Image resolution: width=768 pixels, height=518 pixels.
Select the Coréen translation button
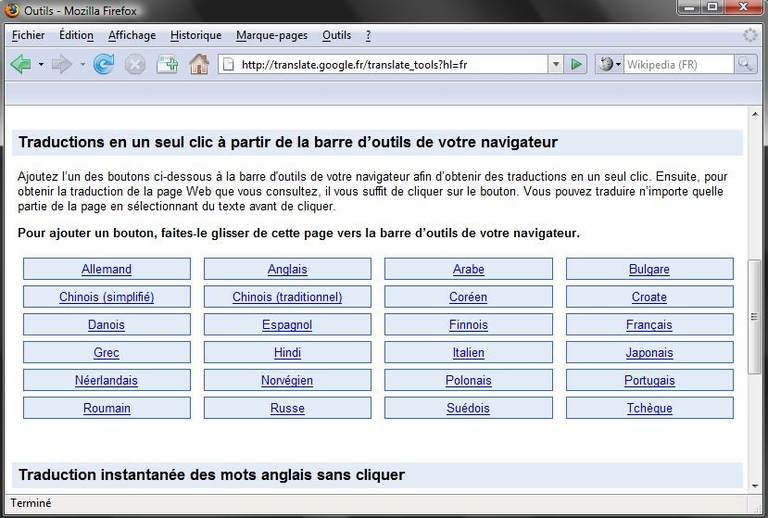(468, 297)
